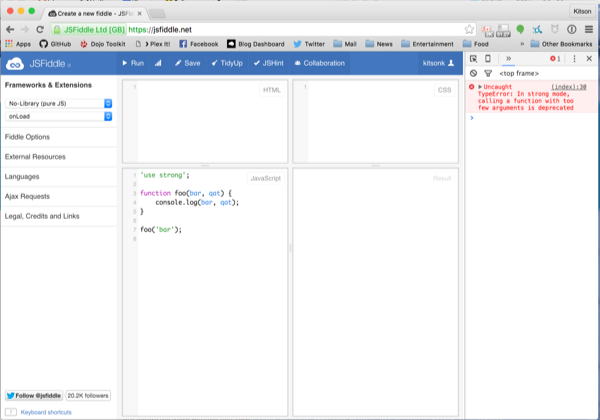Open Blog Dashboard bookmark
Image resolution: width=600 pixels, height=420 pixels.
[x=256, y=44]
